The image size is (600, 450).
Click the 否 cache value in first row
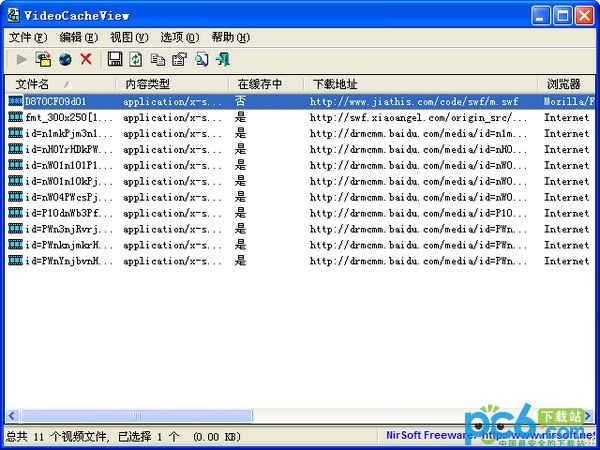click(240, 101)
